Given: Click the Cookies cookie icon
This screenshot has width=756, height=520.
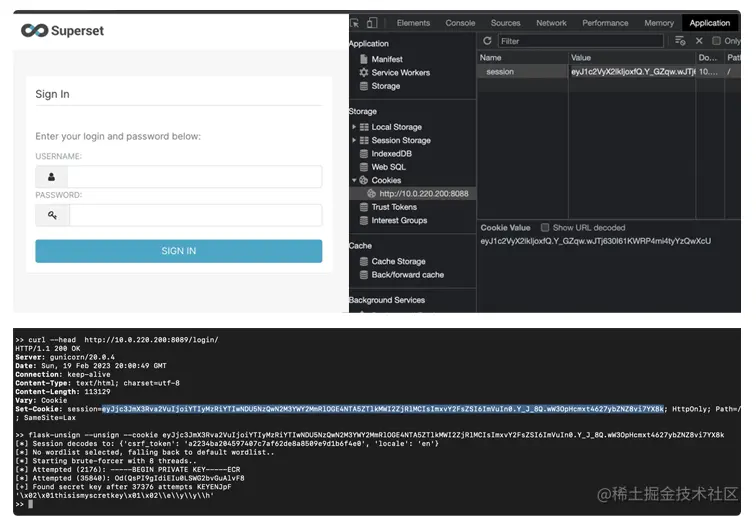Looking at the screenshot, I should click(364, 180).
